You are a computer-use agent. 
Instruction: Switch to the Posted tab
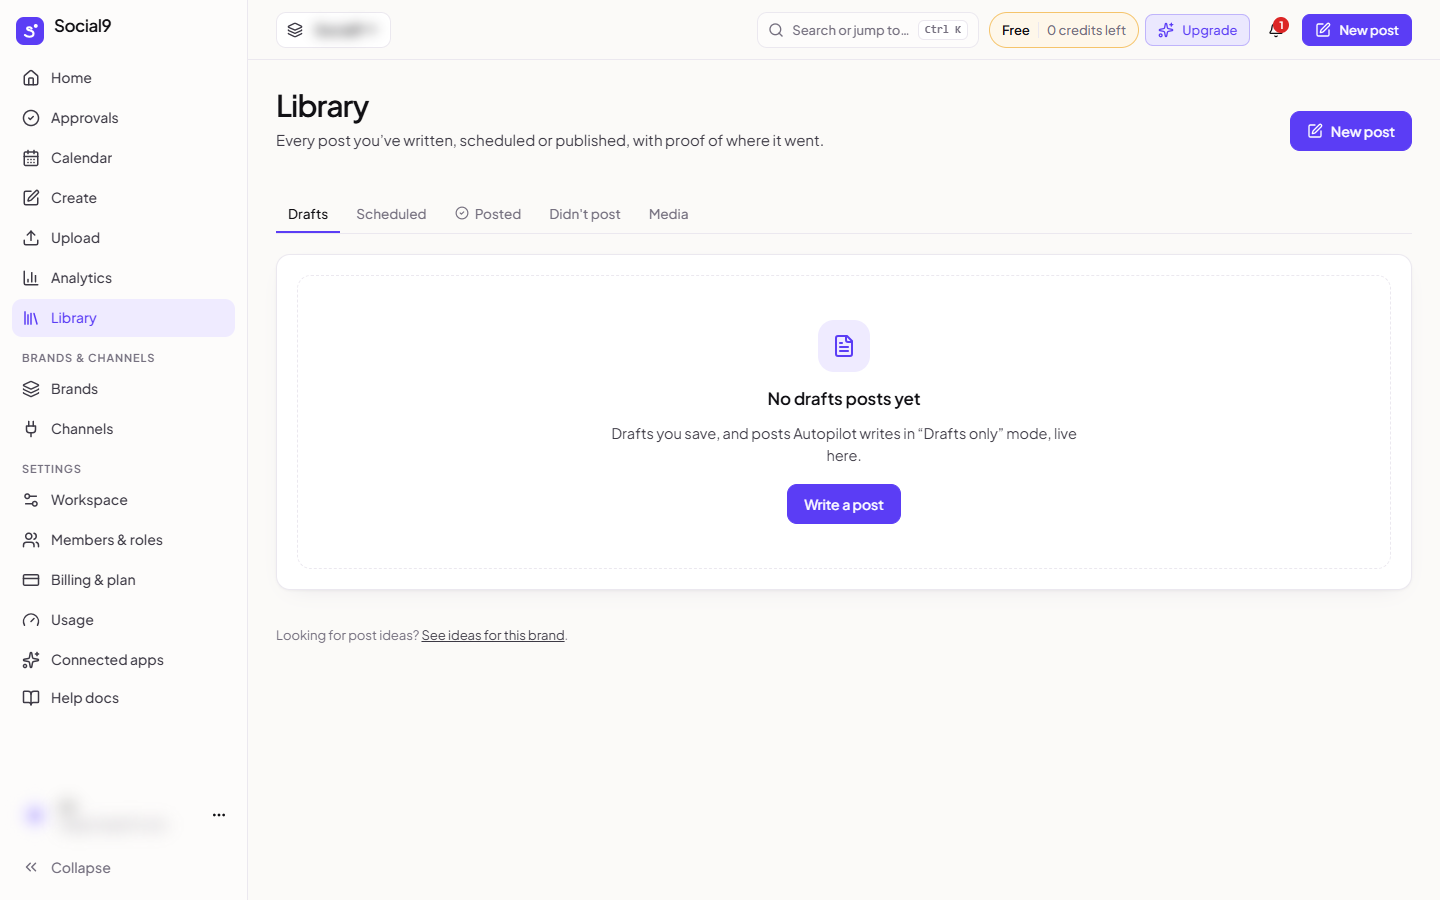pos(488,214)
